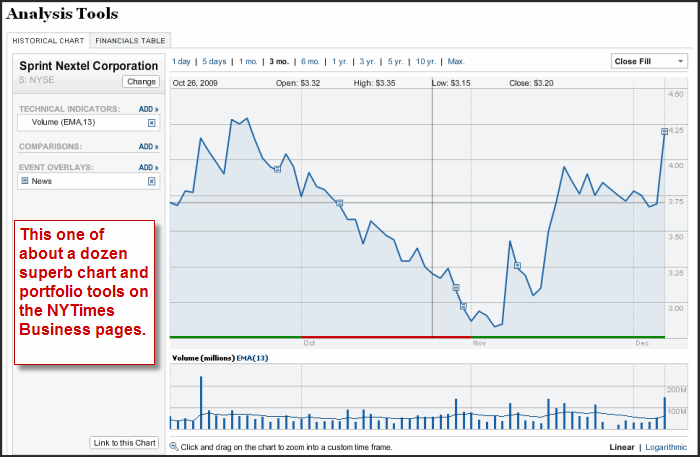Open Close Fill chart style dropdown
Image resolution: width=700 pixels, height=457 pixels.
tap(649, 61)
